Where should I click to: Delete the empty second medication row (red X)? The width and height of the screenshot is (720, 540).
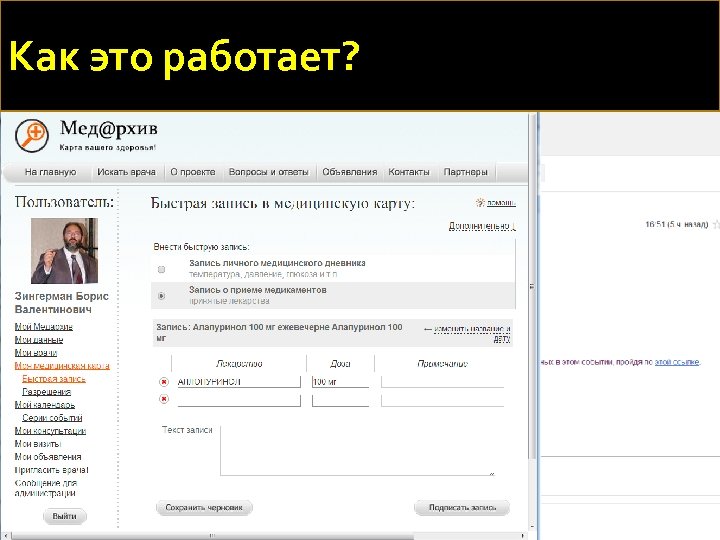click(x=163, y=399)
